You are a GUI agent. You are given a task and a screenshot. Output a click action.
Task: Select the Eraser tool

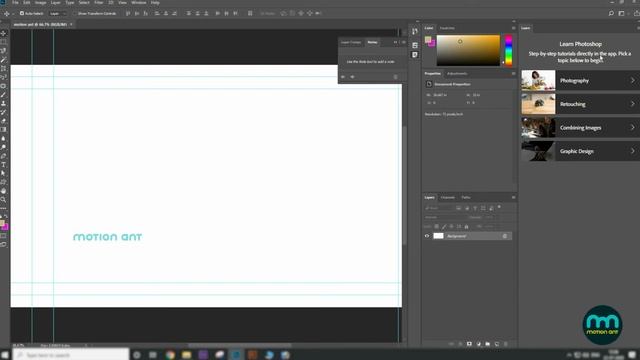tap(4, 121)
